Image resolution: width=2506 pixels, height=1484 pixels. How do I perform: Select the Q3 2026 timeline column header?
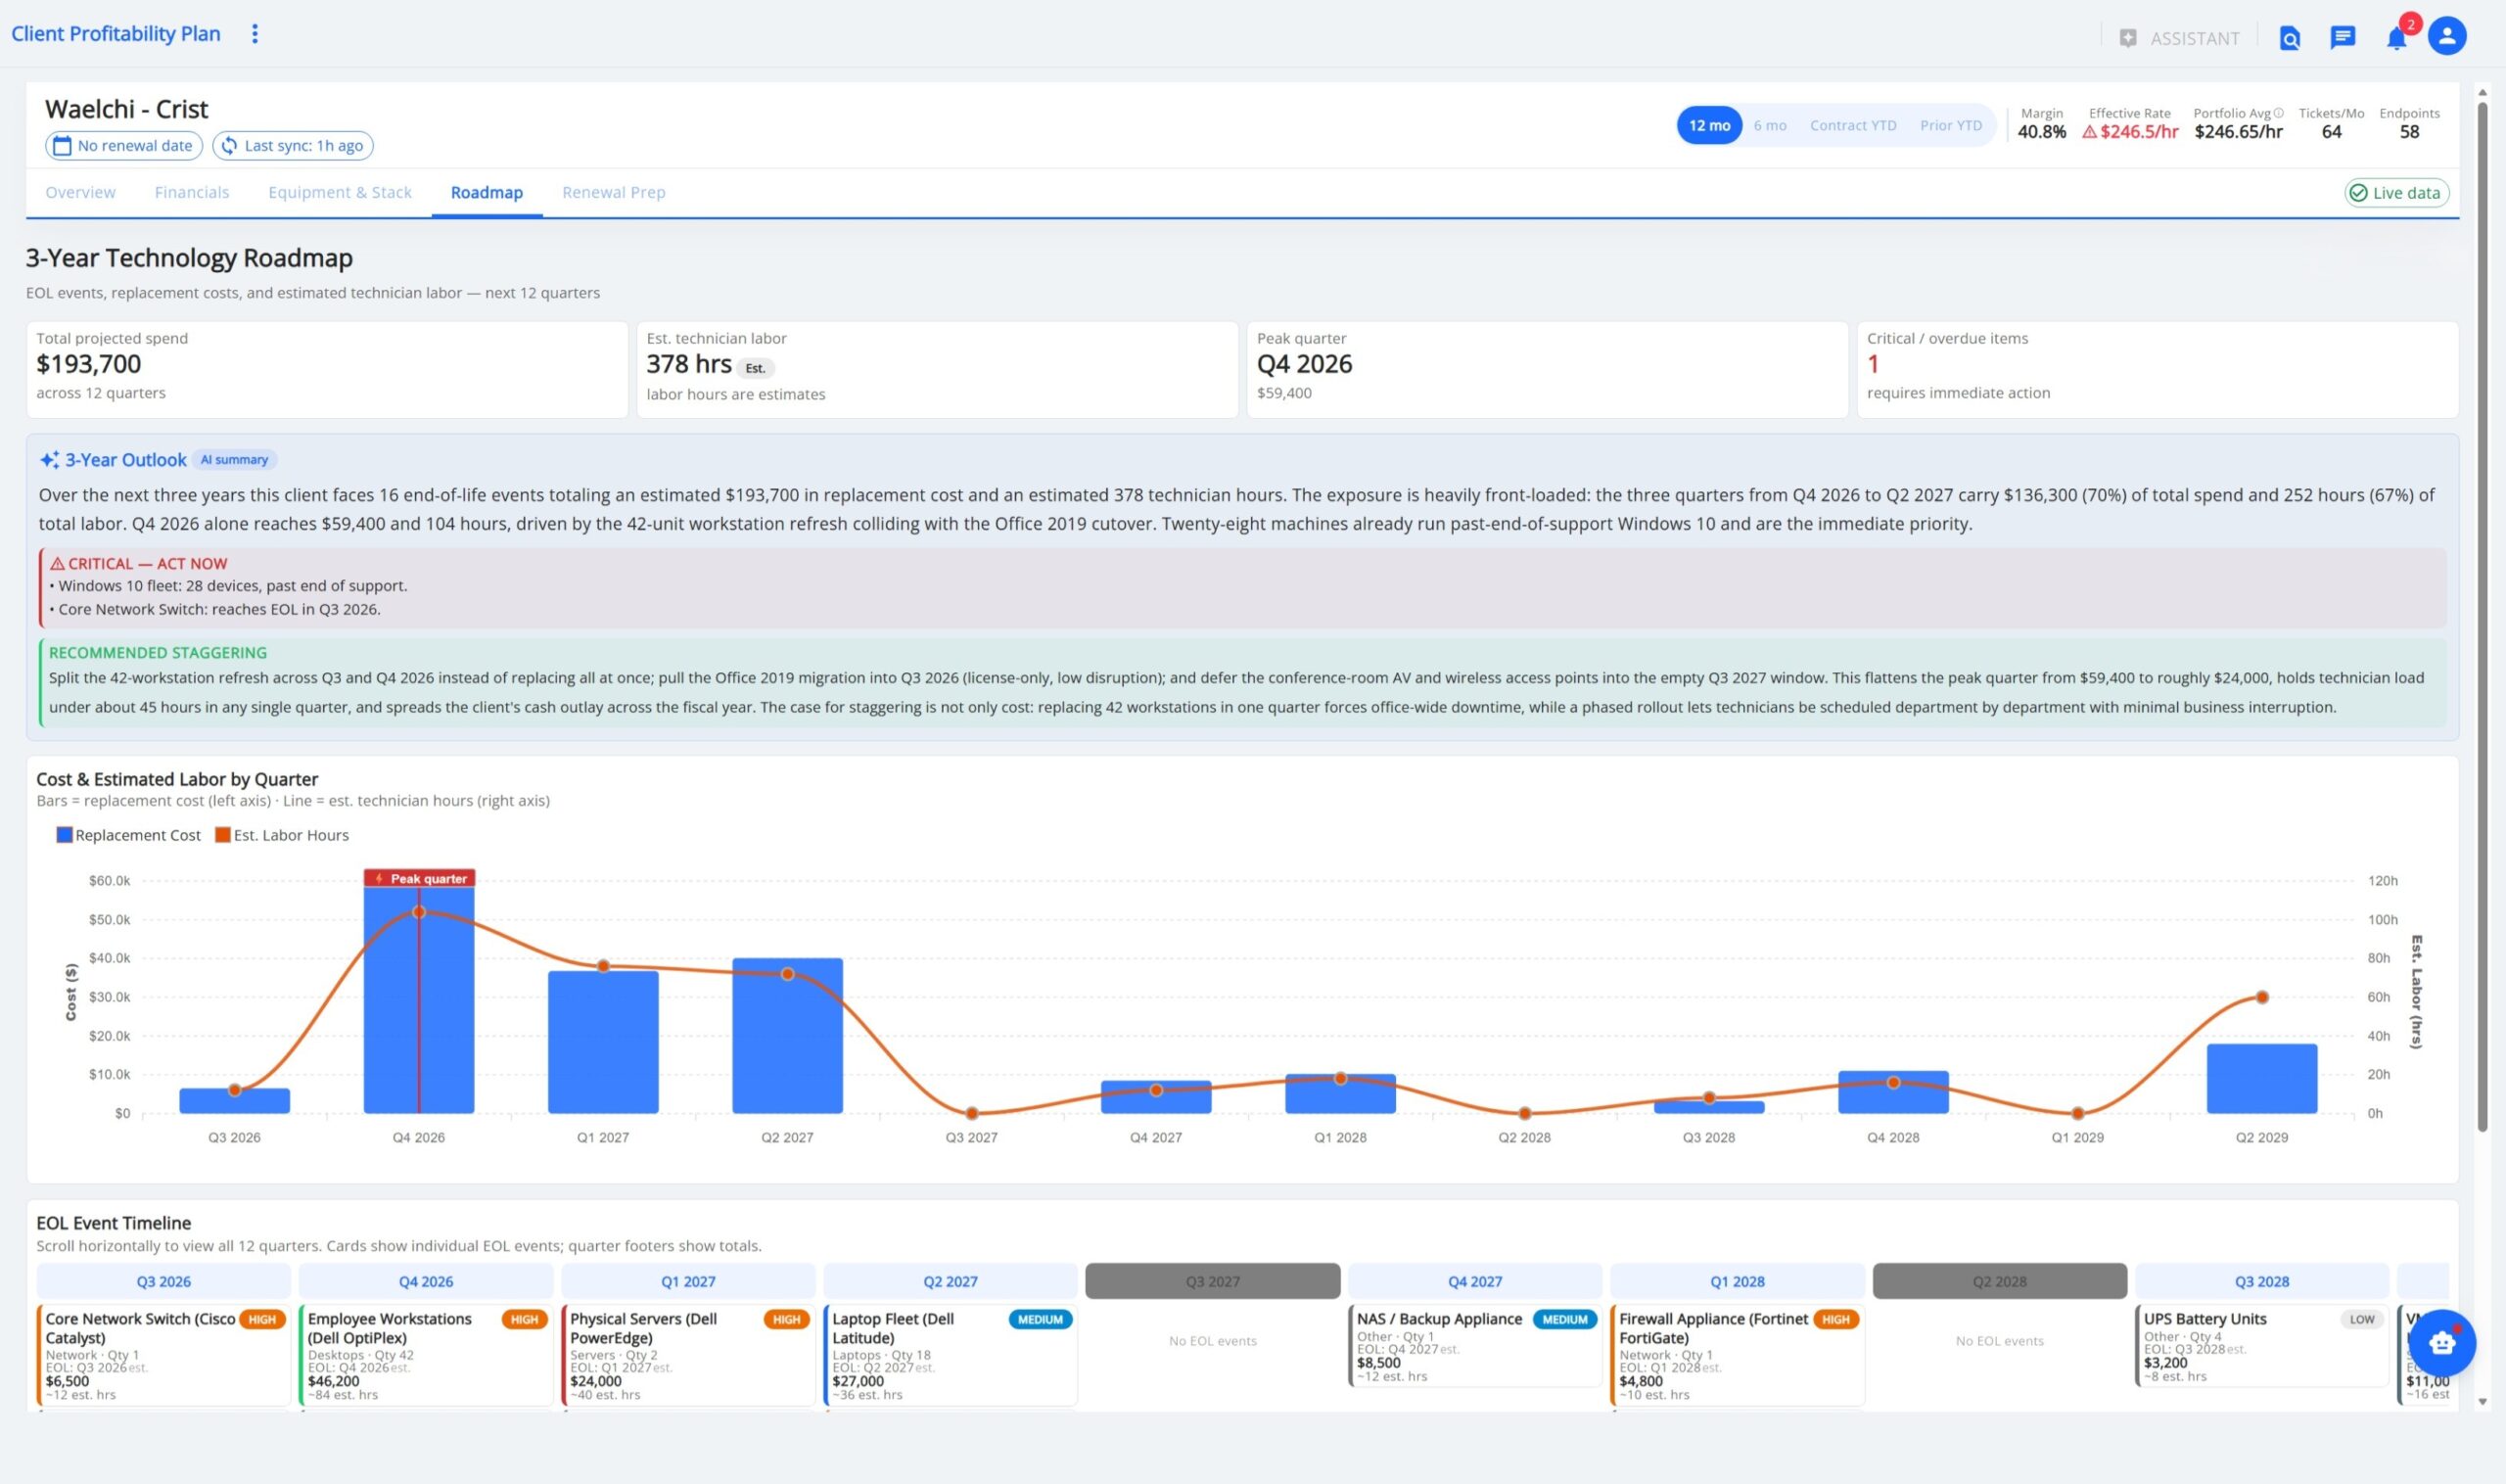click(164, 1281)
